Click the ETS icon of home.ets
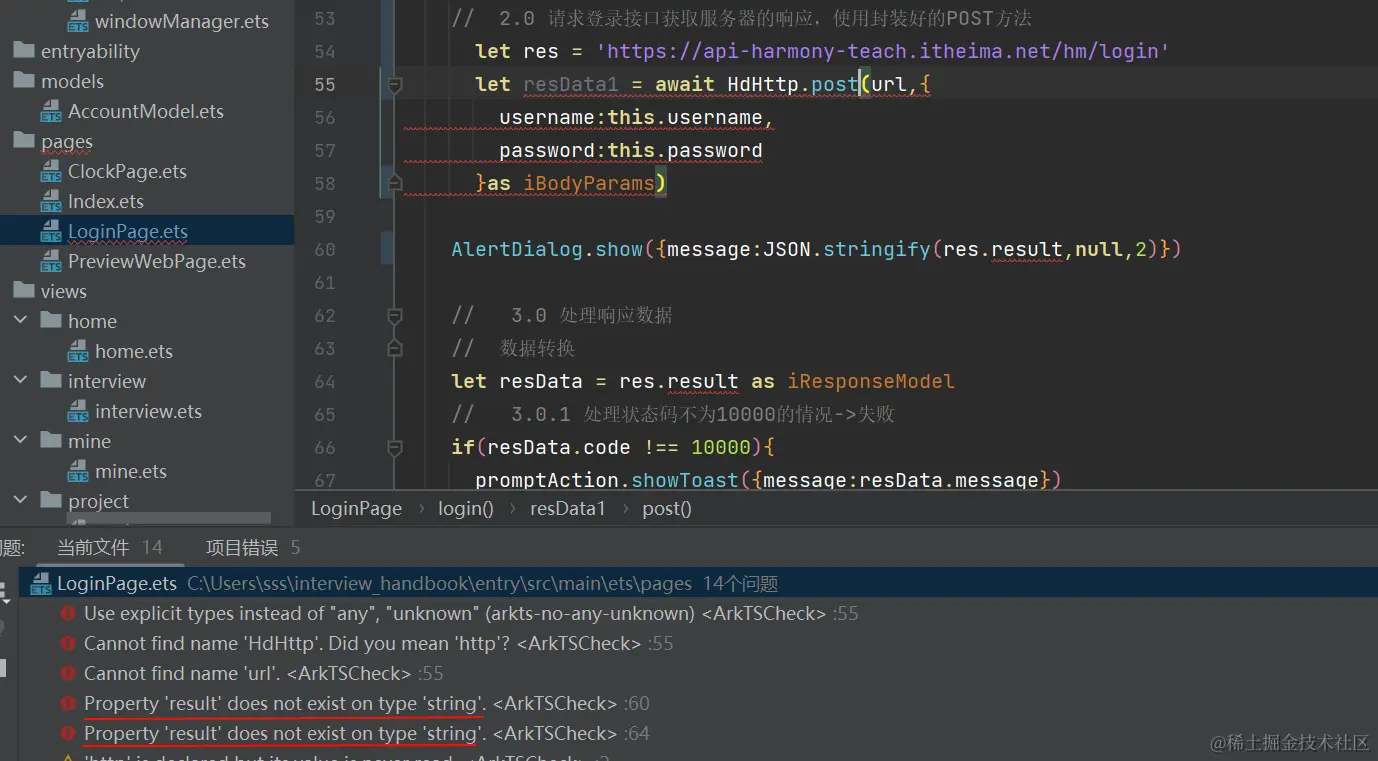The image size is (1378, 761). (78, 352)
